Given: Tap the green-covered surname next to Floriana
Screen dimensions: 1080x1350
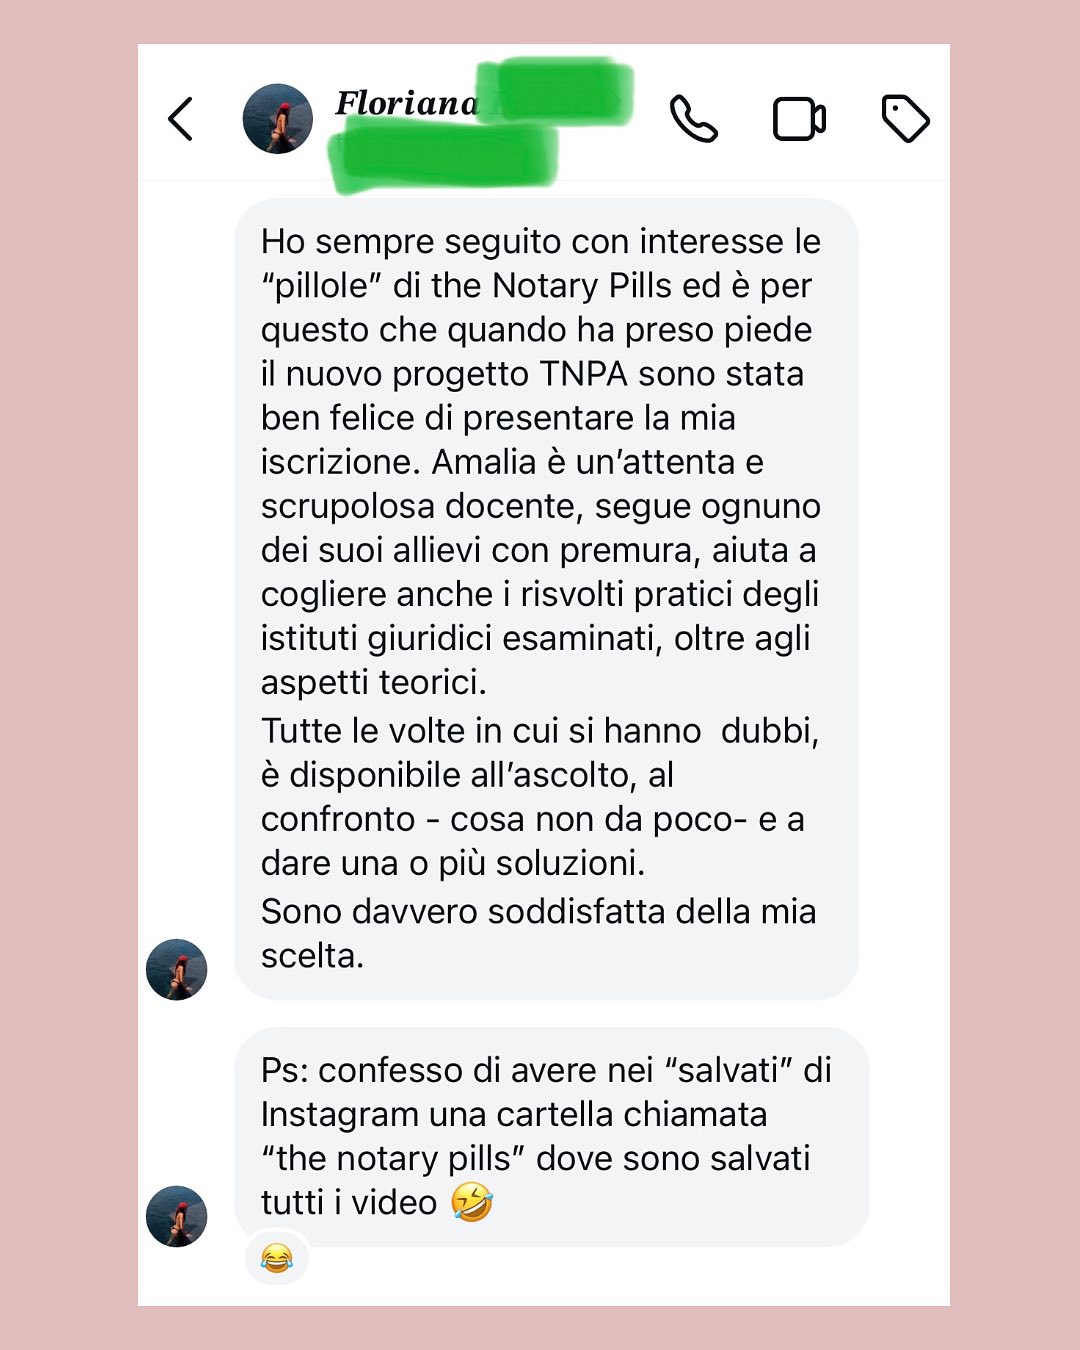Looking at the screenshot, I should 555,91.
